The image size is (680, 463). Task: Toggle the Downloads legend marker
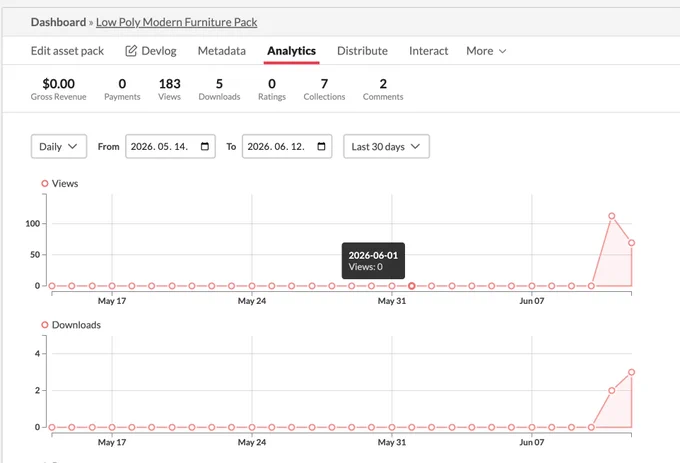click(45, 325)
